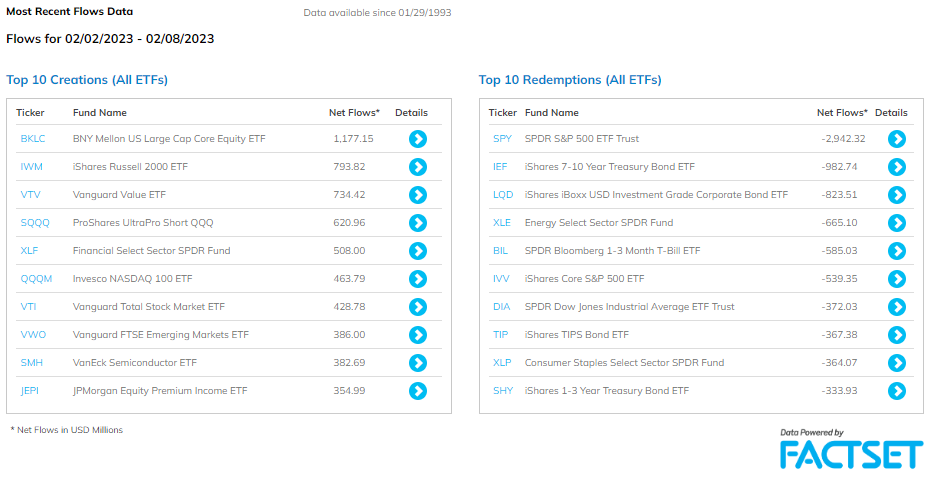Open details arrow for IVV row

pyautogui.click(x=897, y=279)
